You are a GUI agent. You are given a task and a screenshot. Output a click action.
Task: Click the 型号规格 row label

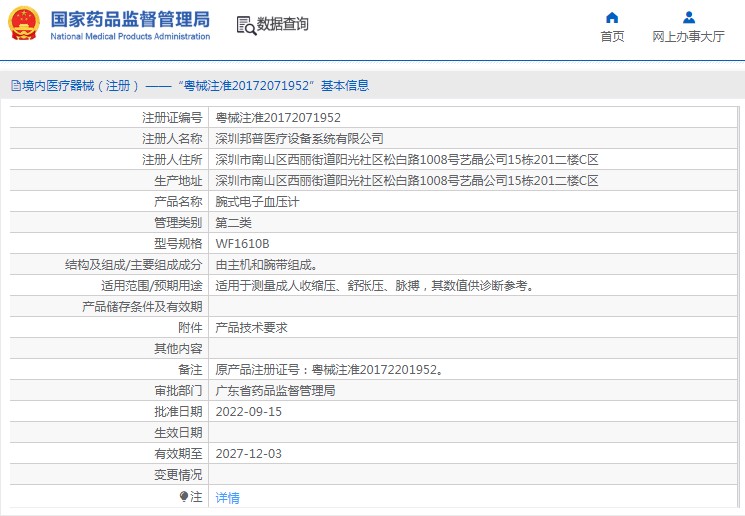pos(178,244)
